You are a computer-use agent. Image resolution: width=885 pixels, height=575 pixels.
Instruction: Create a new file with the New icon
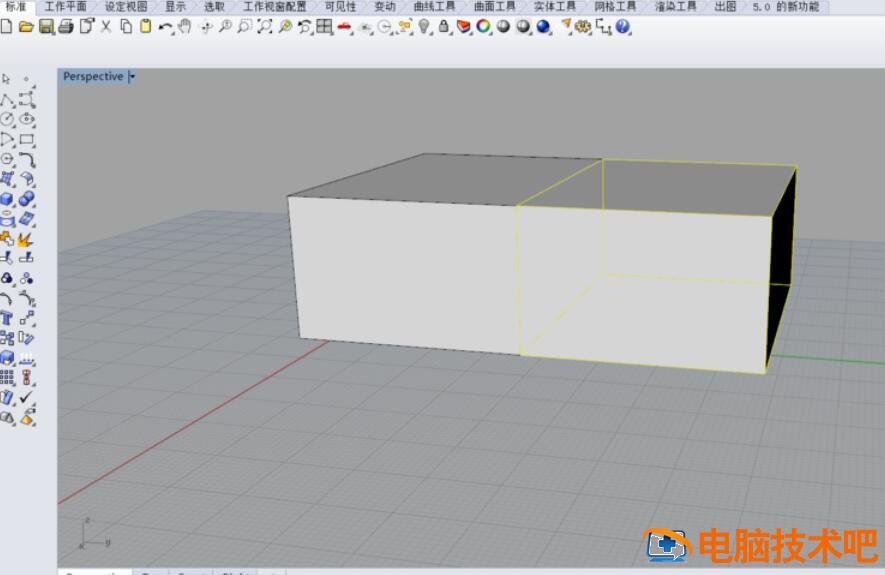point(6,27)
